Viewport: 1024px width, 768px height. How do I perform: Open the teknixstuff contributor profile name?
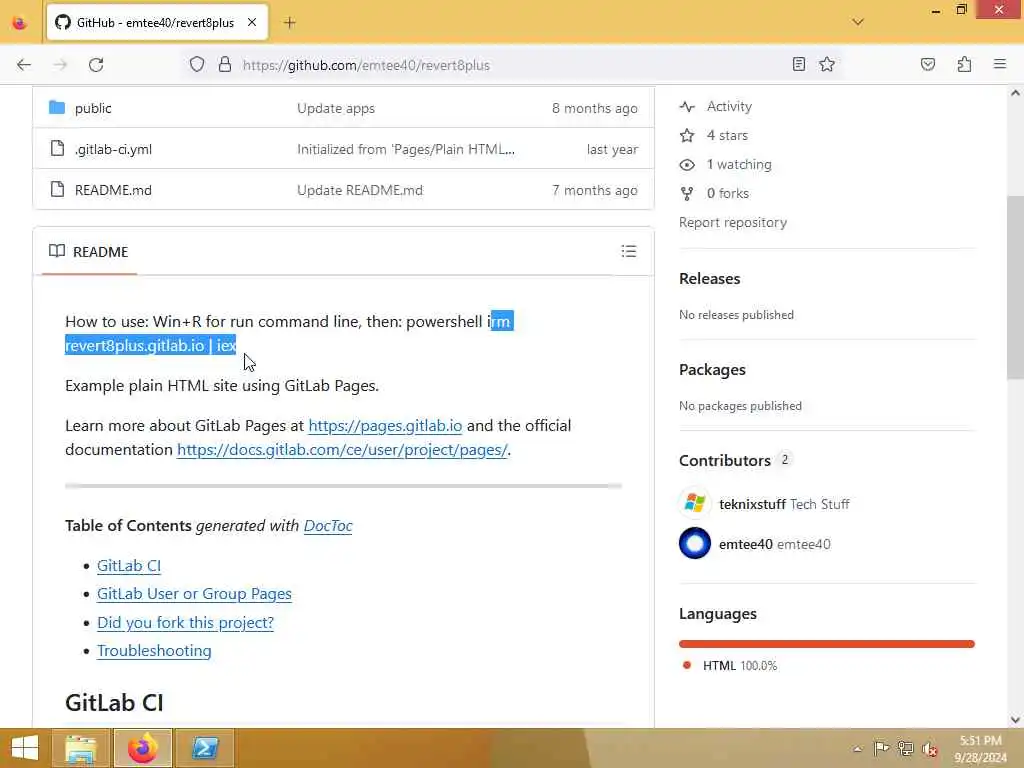point(752,504)
